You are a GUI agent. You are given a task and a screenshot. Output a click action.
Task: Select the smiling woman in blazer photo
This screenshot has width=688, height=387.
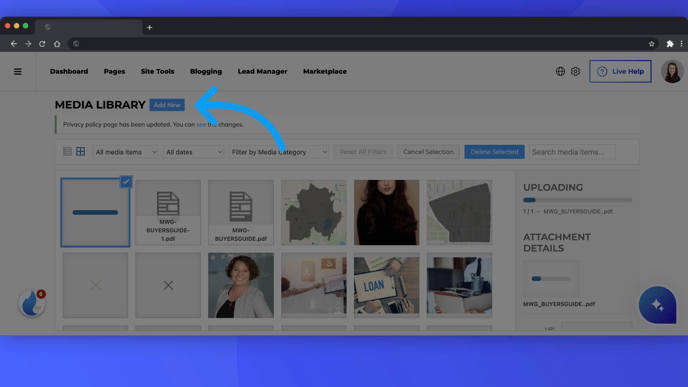pos(241,285)
